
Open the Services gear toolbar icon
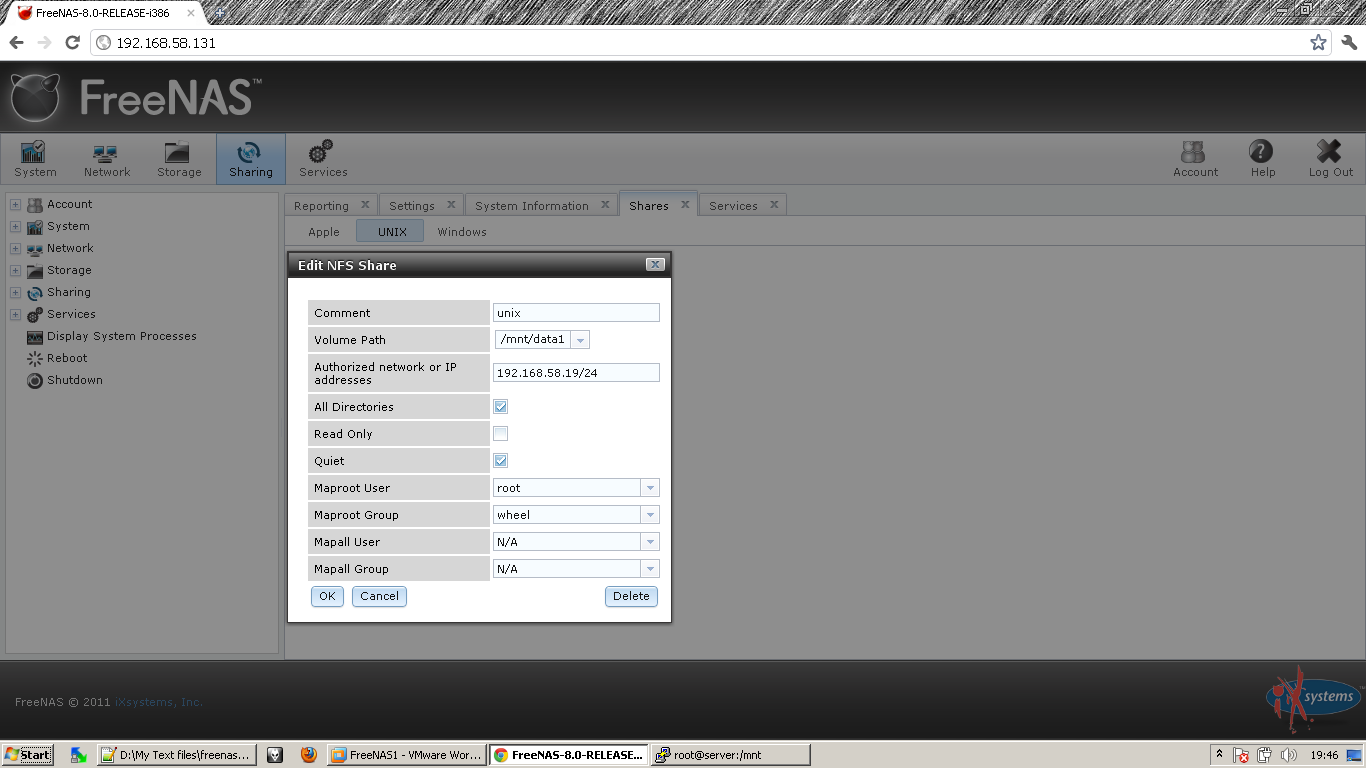click(x=323, y=159)
